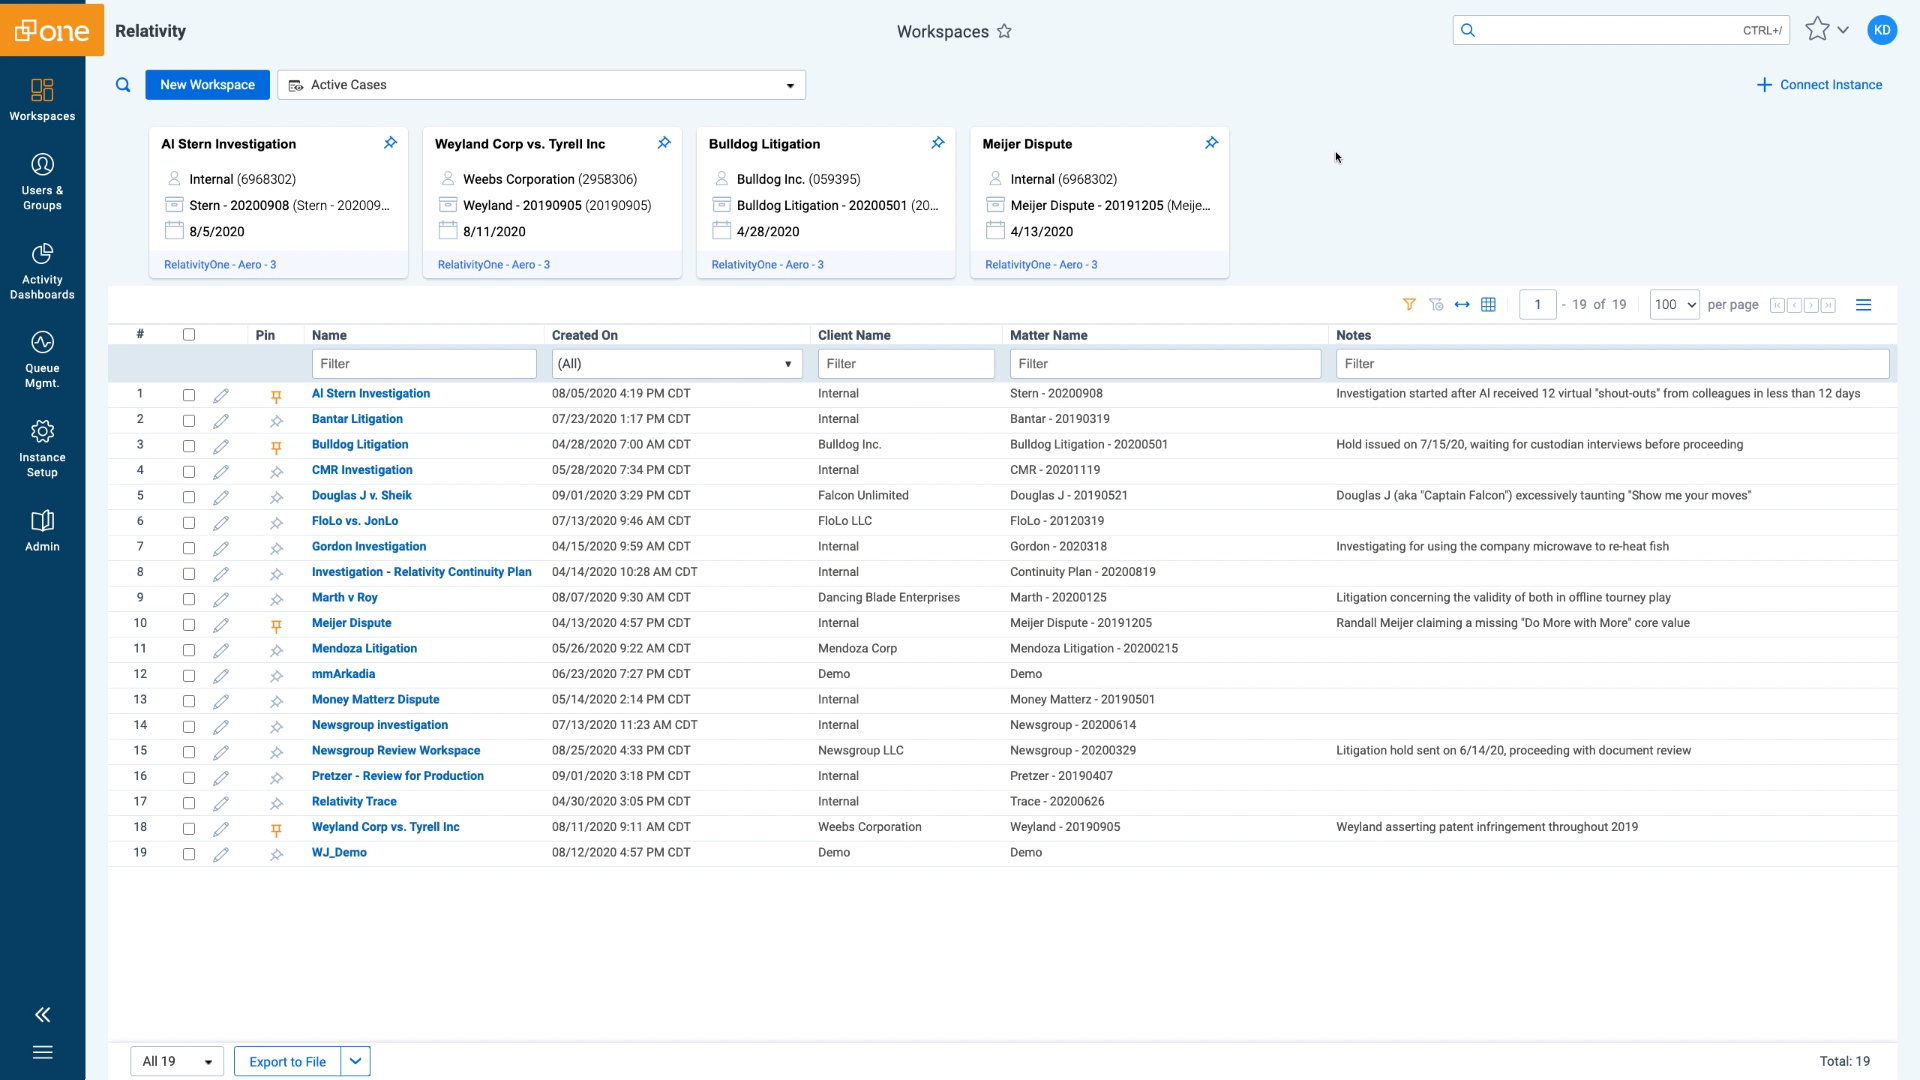The height and width of the screenshot is (1080, 1920).
Task: Check the box for Bulldog Litigation row
Action: (189, 446)
